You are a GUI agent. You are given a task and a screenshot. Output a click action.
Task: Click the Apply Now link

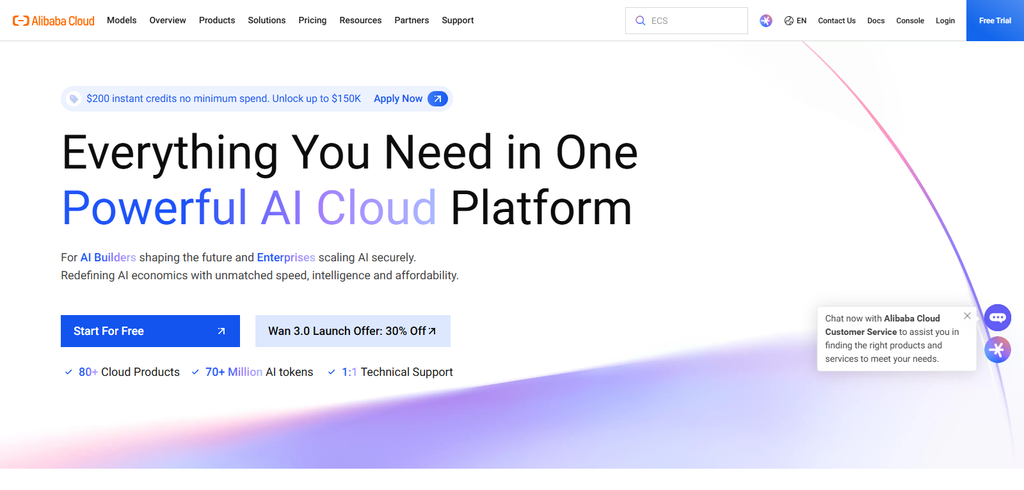398,99
